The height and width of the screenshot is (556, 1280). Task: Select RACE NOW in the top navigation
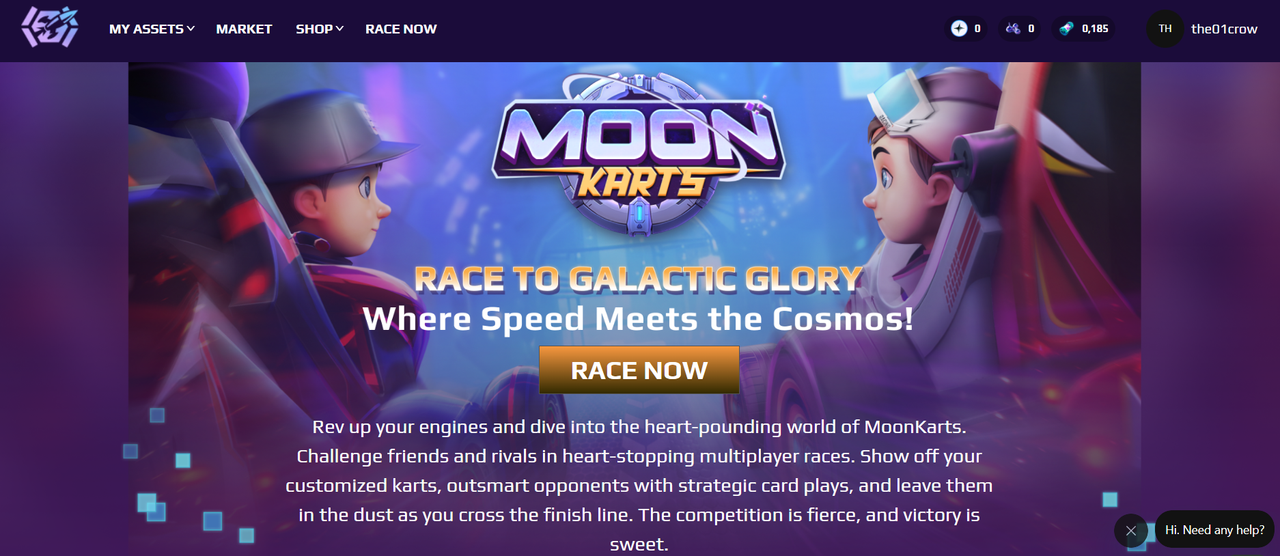tap(401, 29)
